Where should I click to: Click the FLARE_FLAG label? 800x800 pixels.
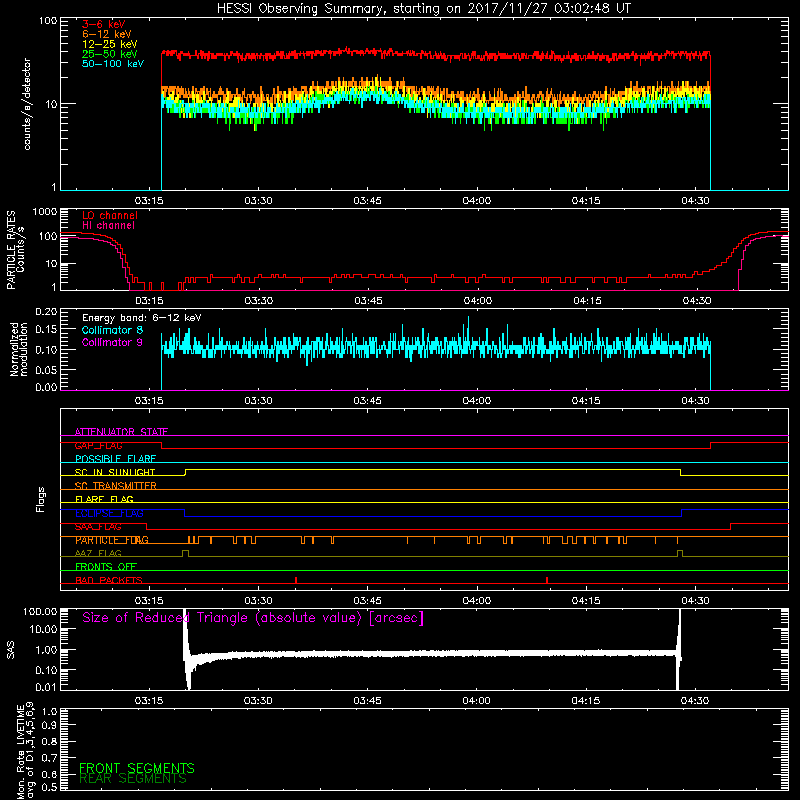click(x=104, y=499)
